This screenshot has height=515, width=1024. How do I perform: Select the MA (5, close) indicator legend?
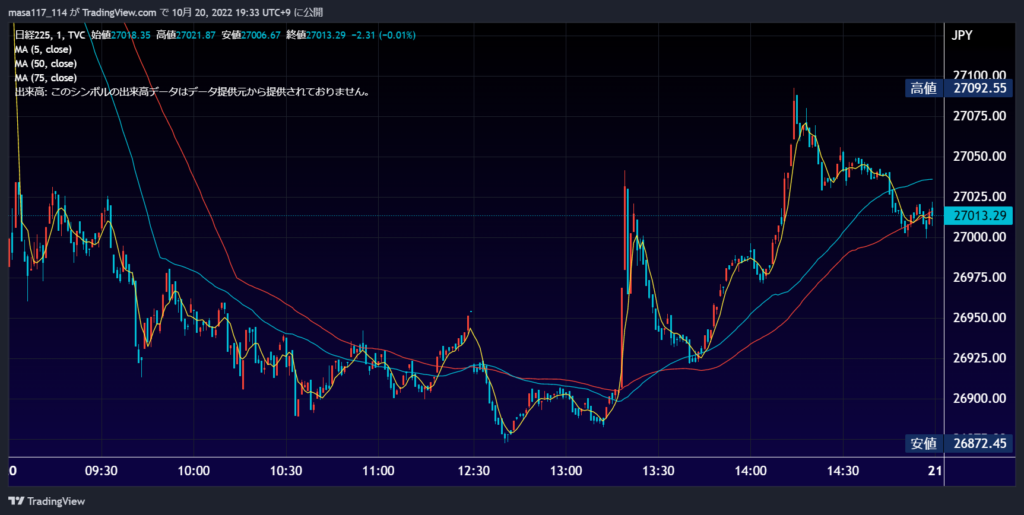[x=43, y=50]
